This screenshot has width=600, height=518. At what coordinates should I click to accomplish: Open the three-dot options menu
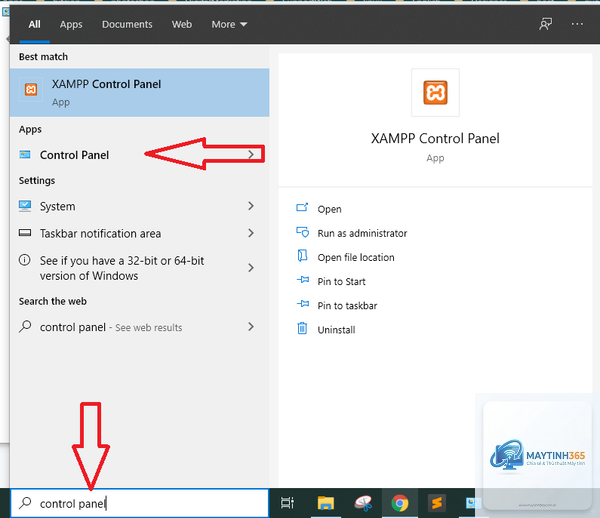click(x=577, y=24)
